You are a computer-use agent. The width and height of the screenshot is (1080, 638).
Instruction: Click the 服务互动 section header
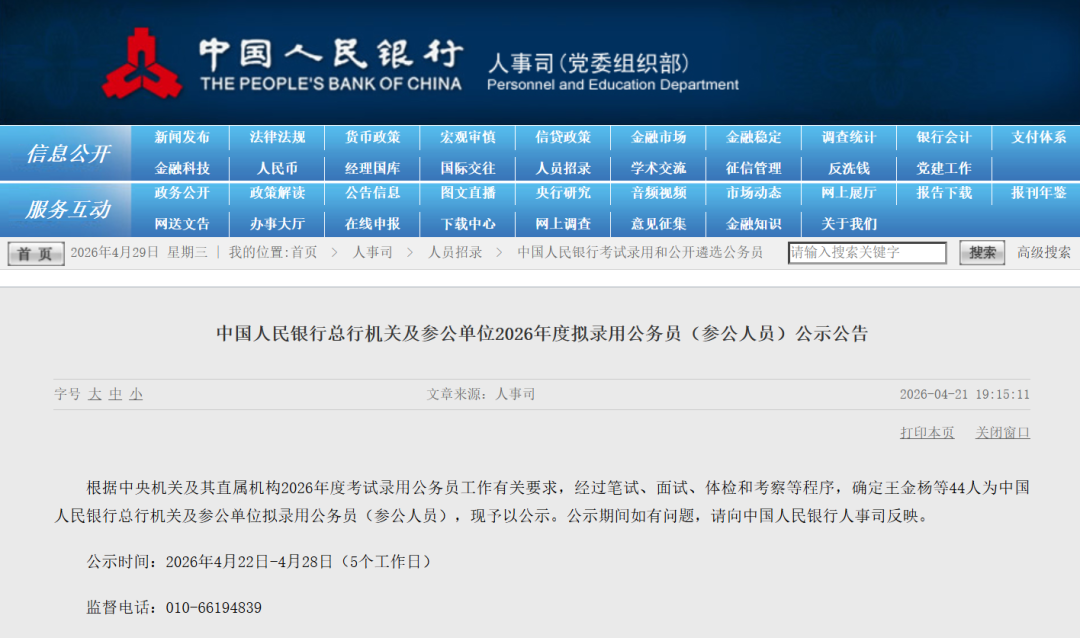tap(68, 209)
